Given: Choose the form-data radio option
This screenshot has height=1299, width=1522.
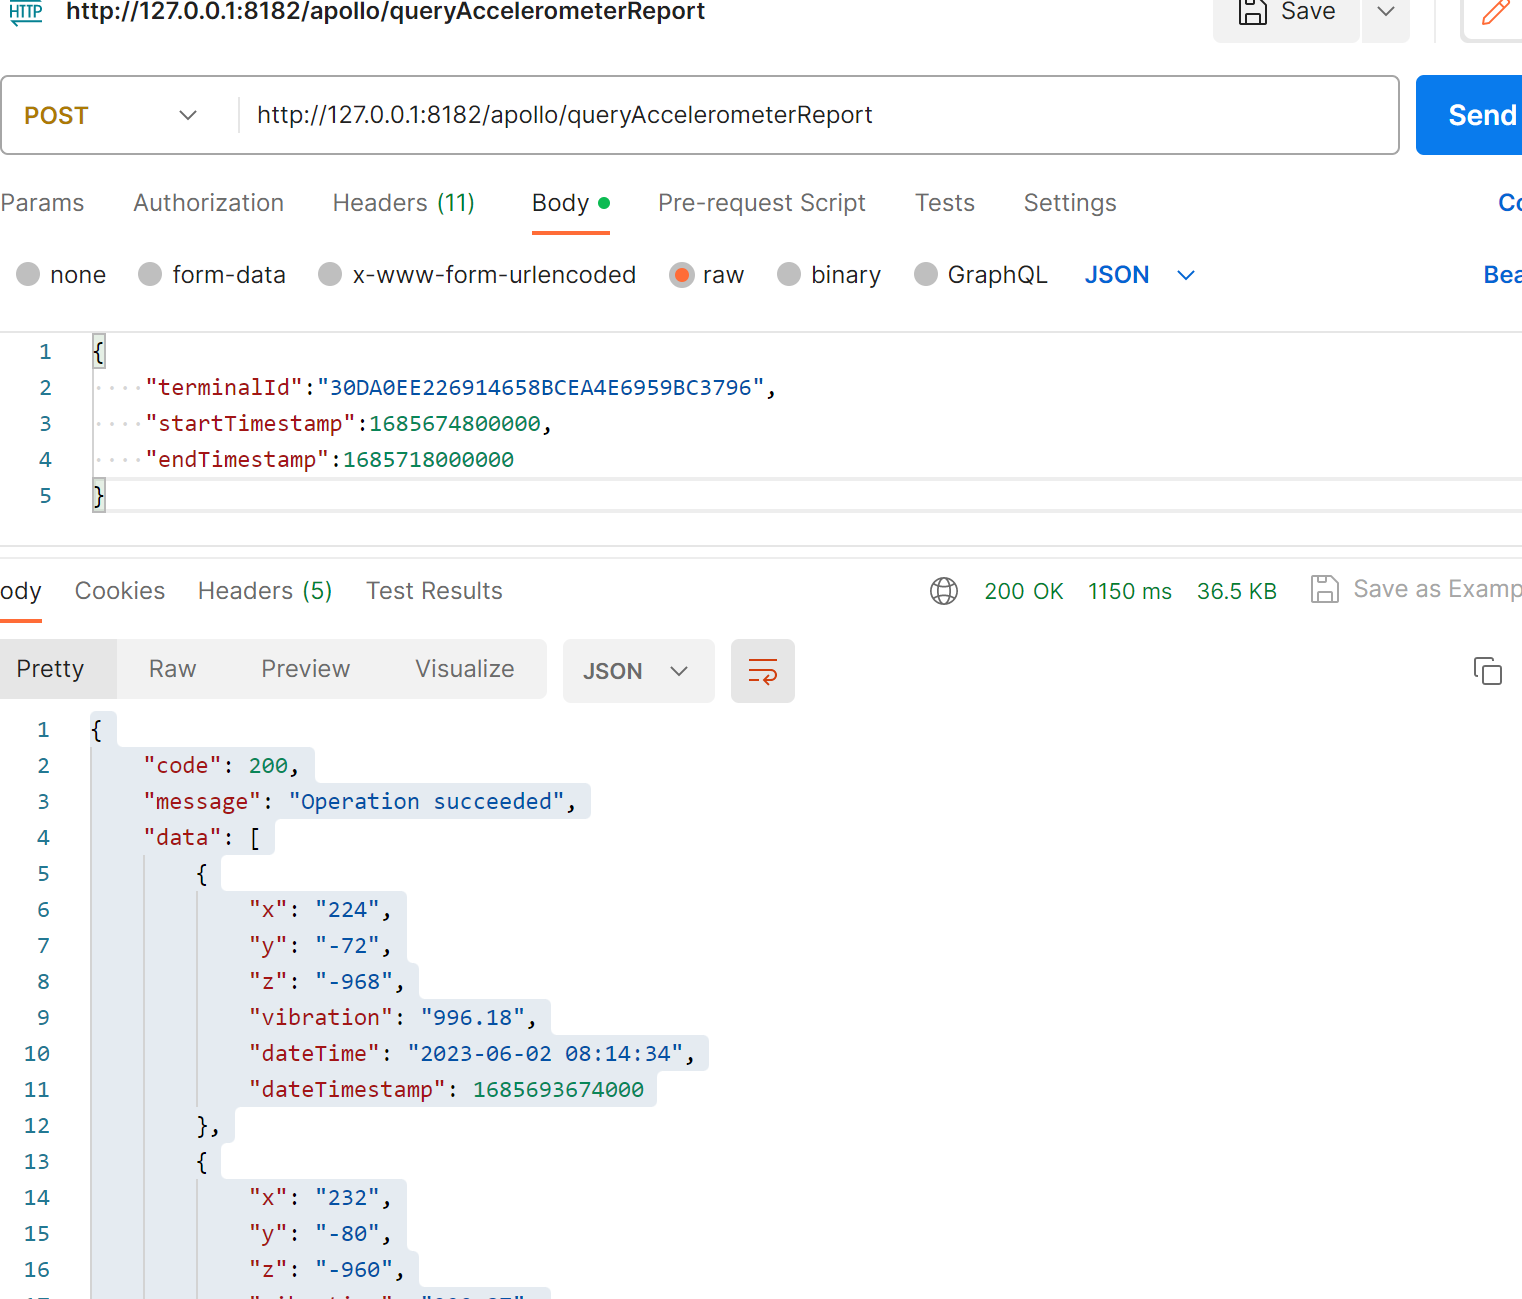Looking at the screenshot, I should (150, 275).
